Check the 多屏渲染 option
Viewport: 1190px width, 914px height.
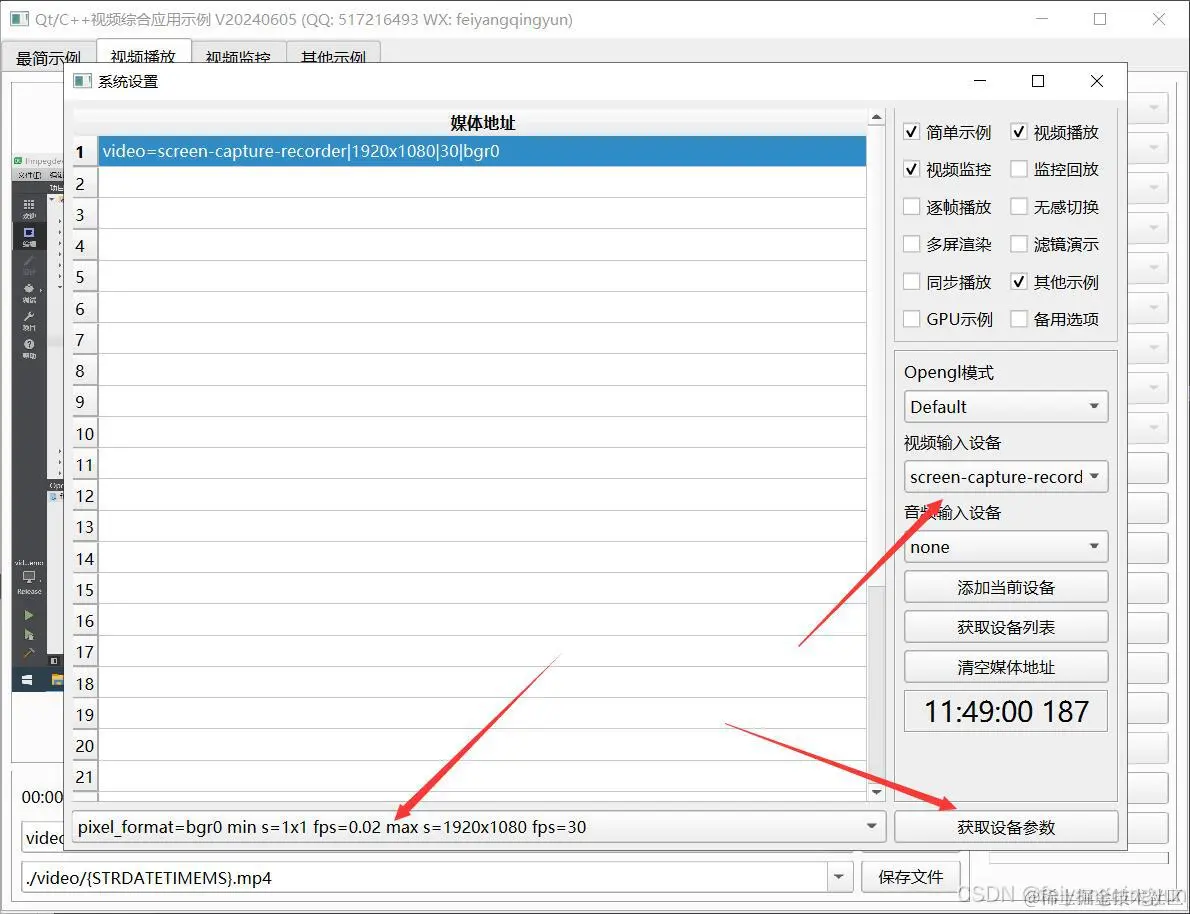pos(911,244)
